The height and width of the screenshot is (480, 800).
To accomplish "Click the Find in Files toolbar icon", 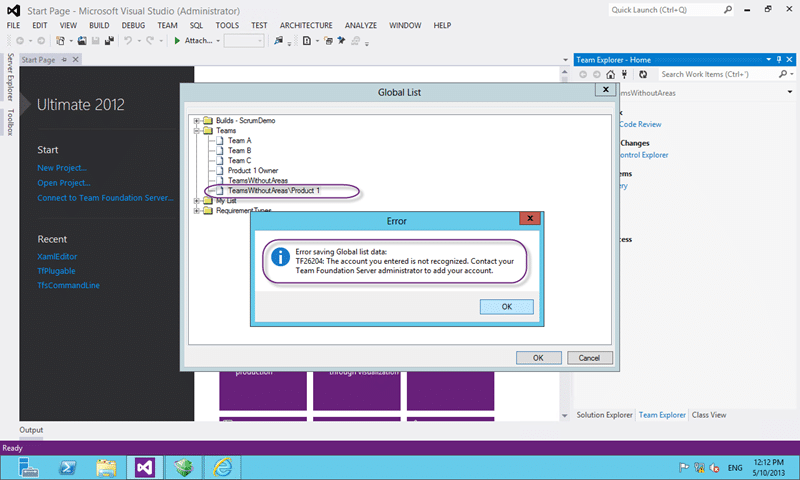I will click(x=279, y=41).
